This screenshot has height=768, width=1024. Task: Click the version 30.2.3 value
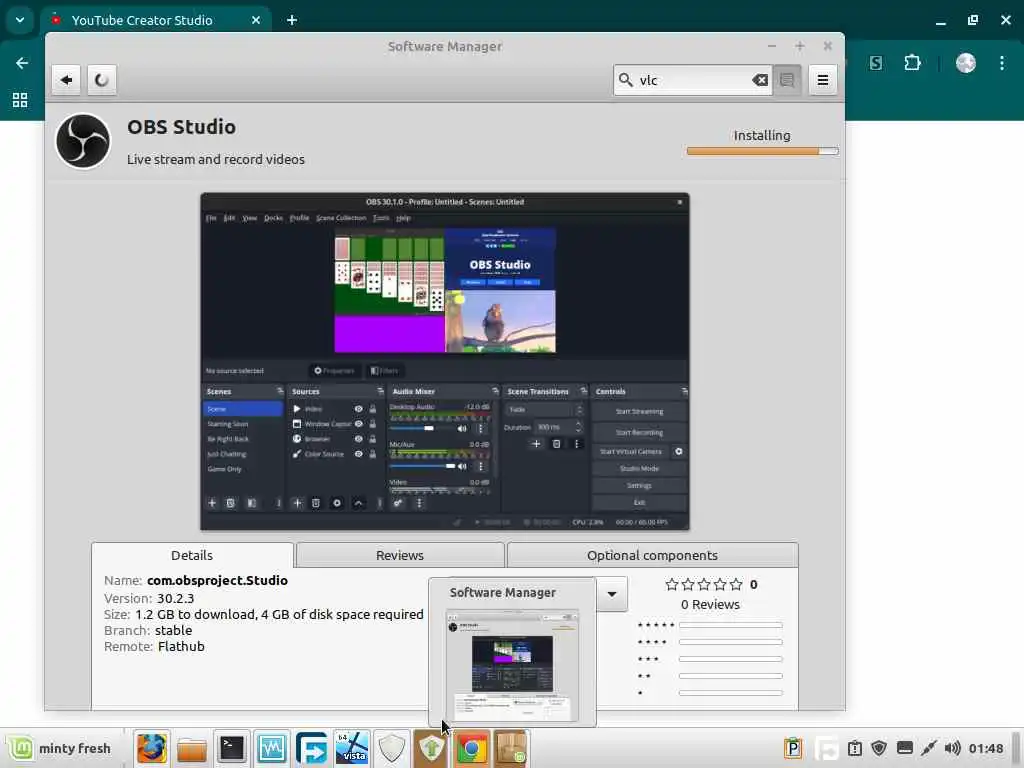click(x=175, y=598)
